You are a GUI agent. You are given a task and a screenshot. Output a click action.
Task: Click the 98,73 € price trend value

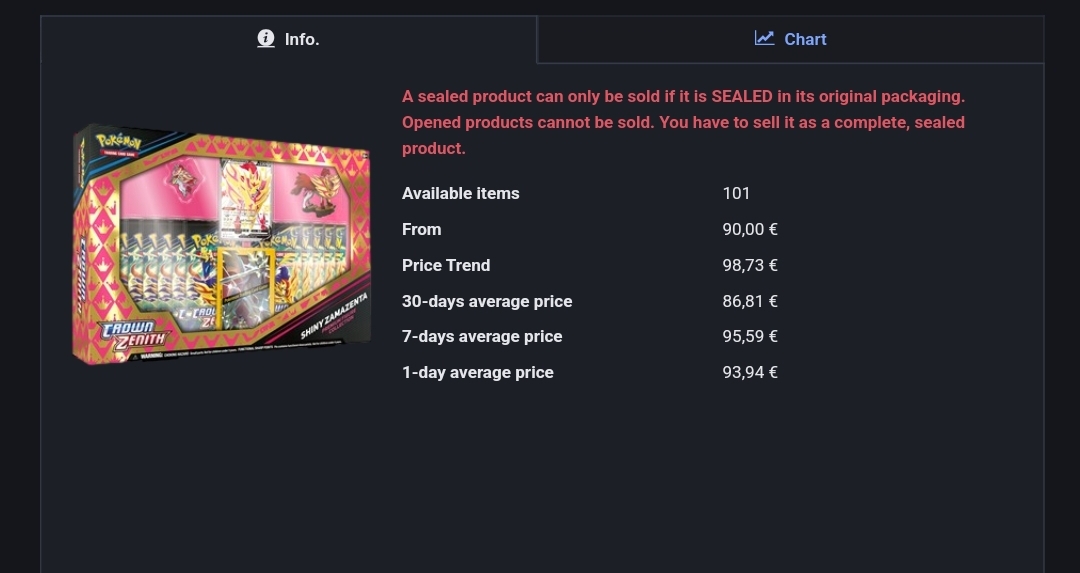750,265
